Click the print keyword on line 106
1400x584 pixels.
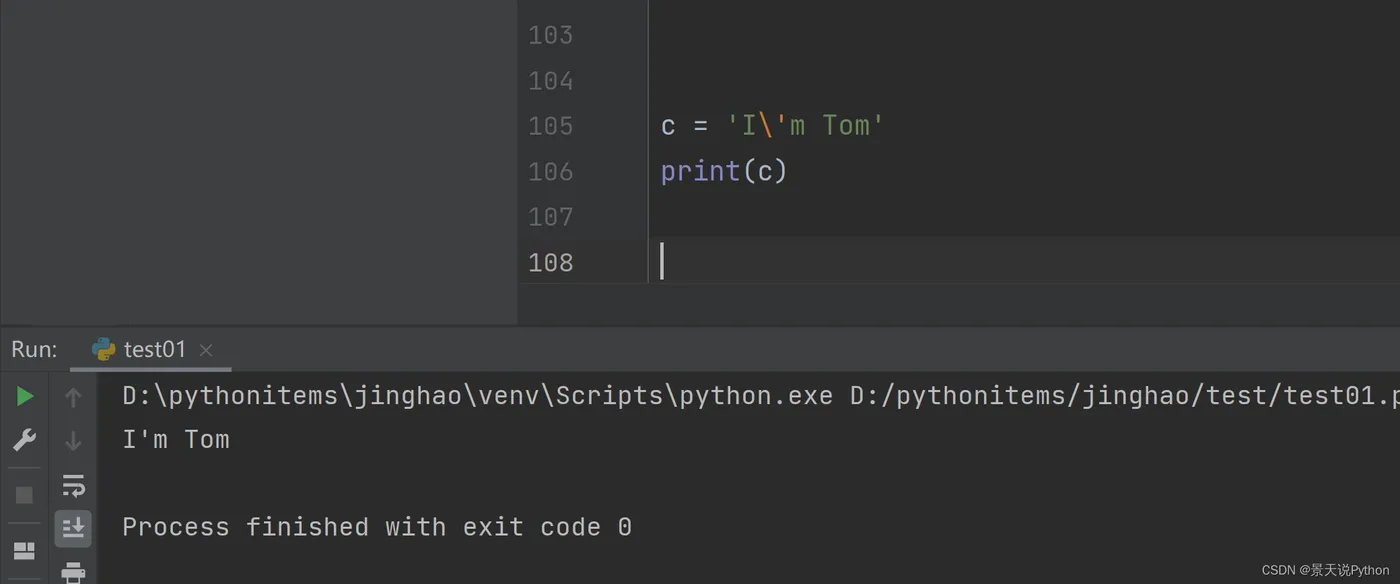pos(700,172)
